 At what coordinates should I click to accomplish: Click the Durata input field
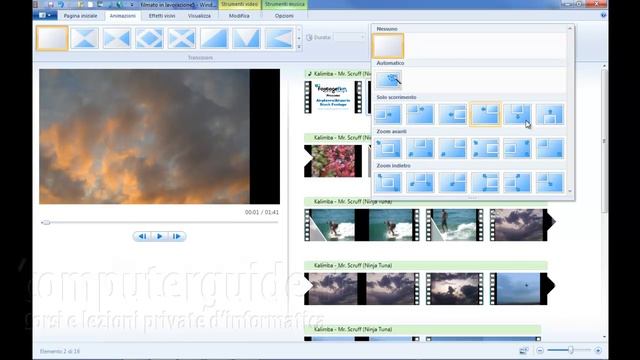coord(347,37)
